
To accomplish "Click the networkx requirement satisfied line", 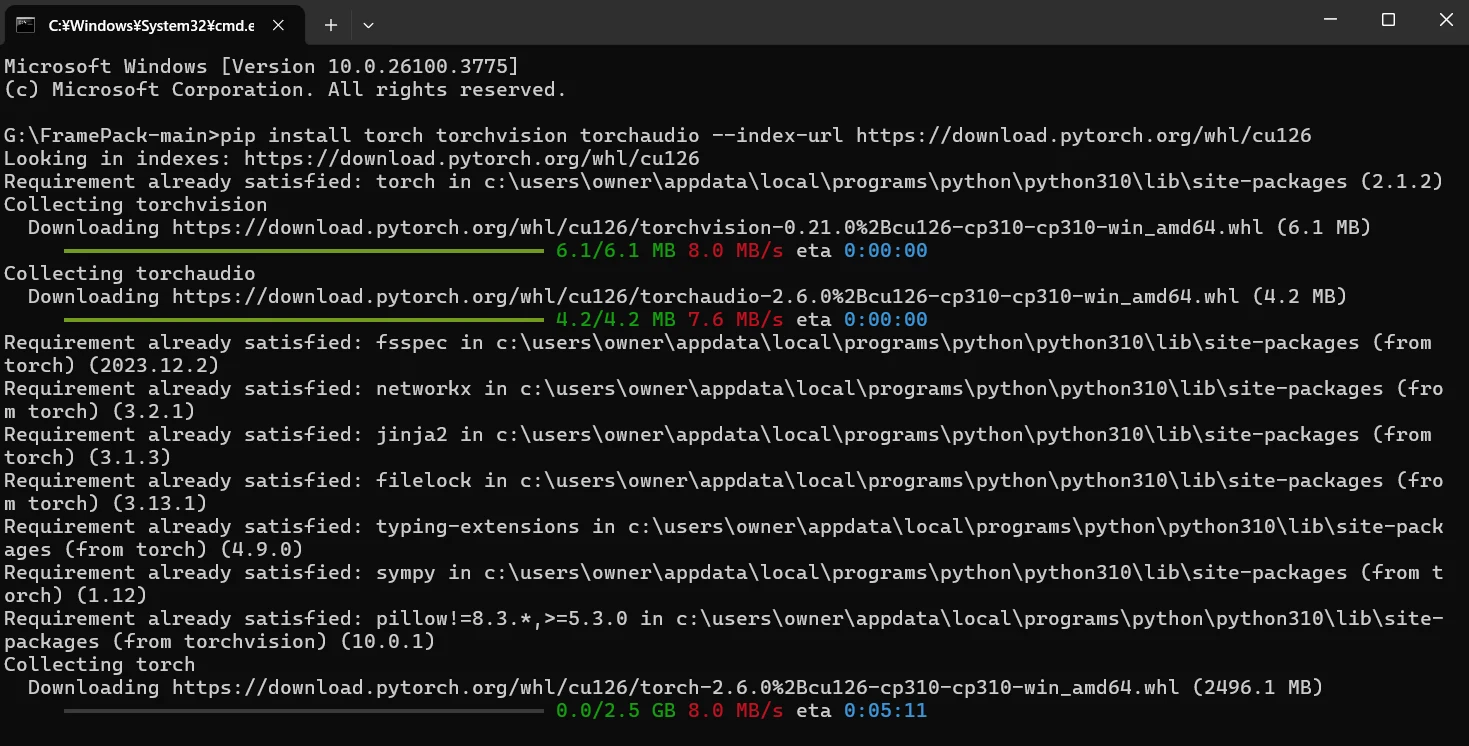I will click(724, 400).
